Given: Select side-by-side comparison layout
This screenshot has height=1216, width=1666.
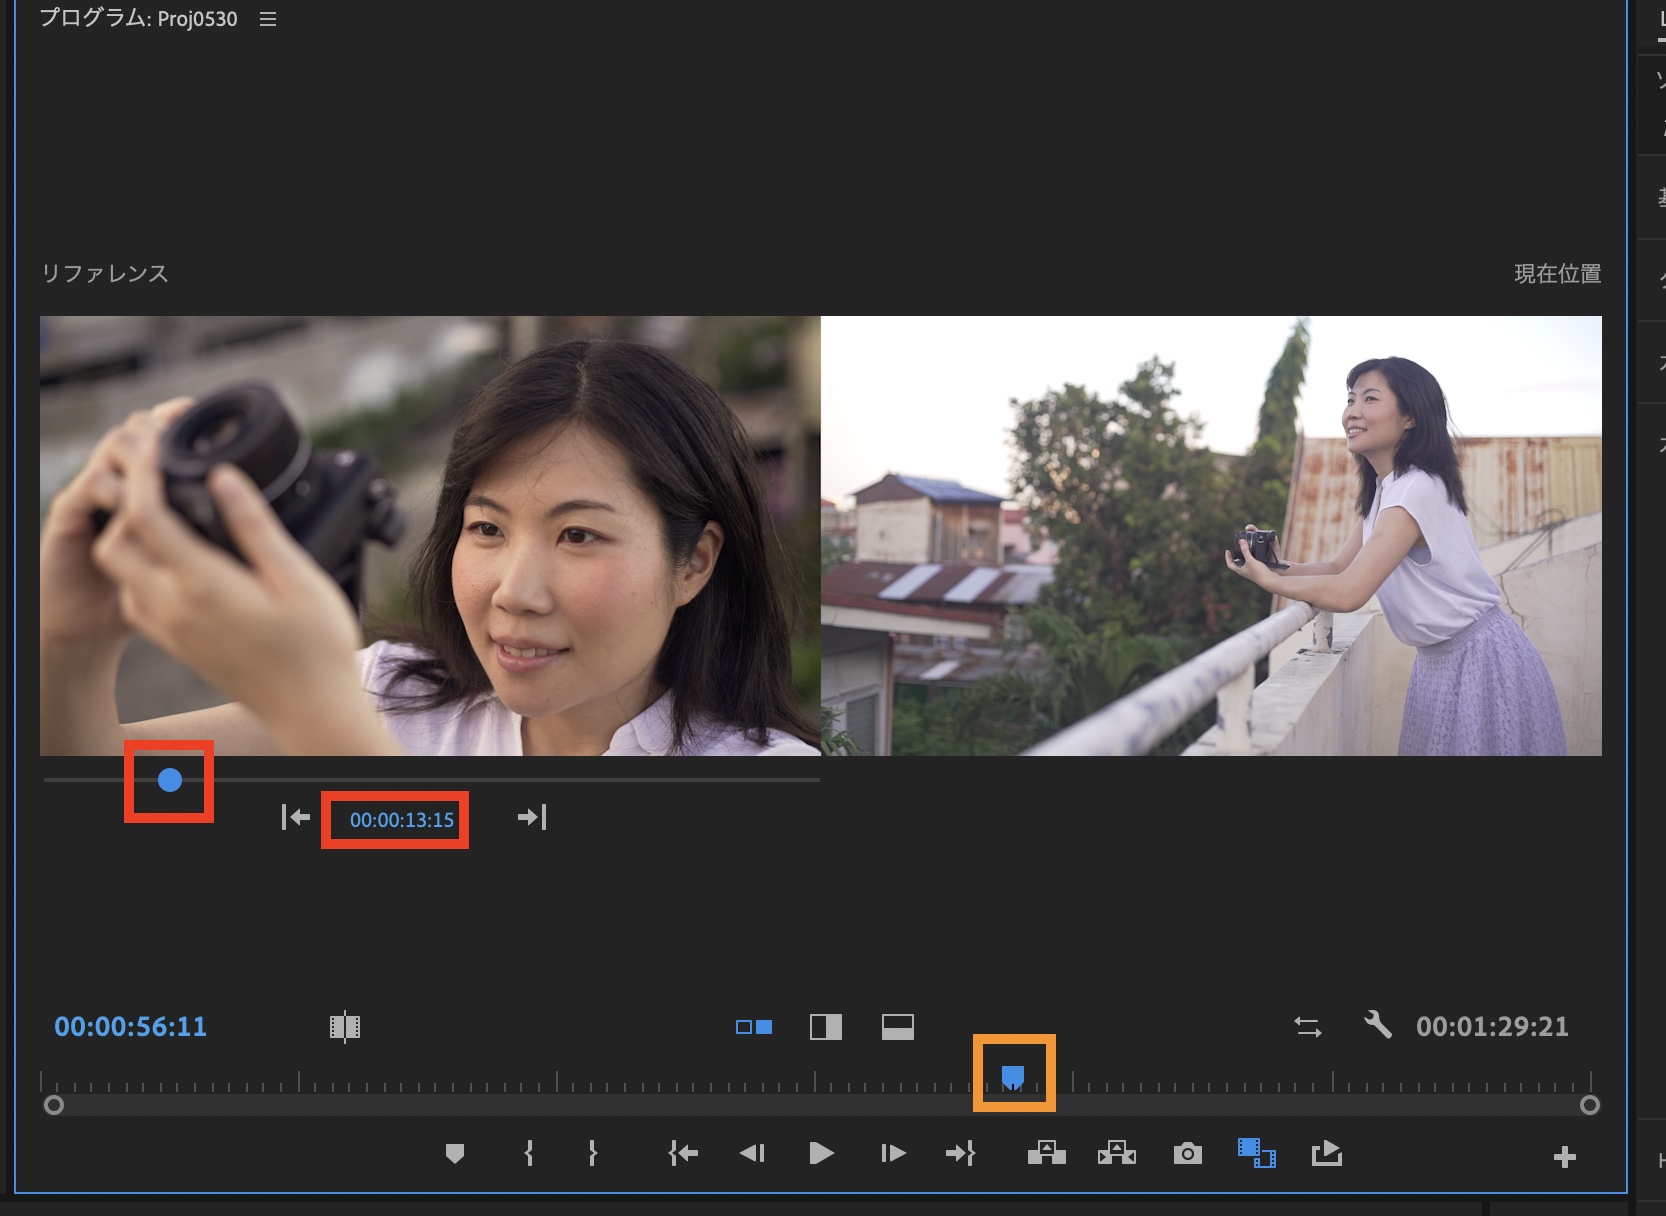Looking at the screenshot, I should [754, 1027].
